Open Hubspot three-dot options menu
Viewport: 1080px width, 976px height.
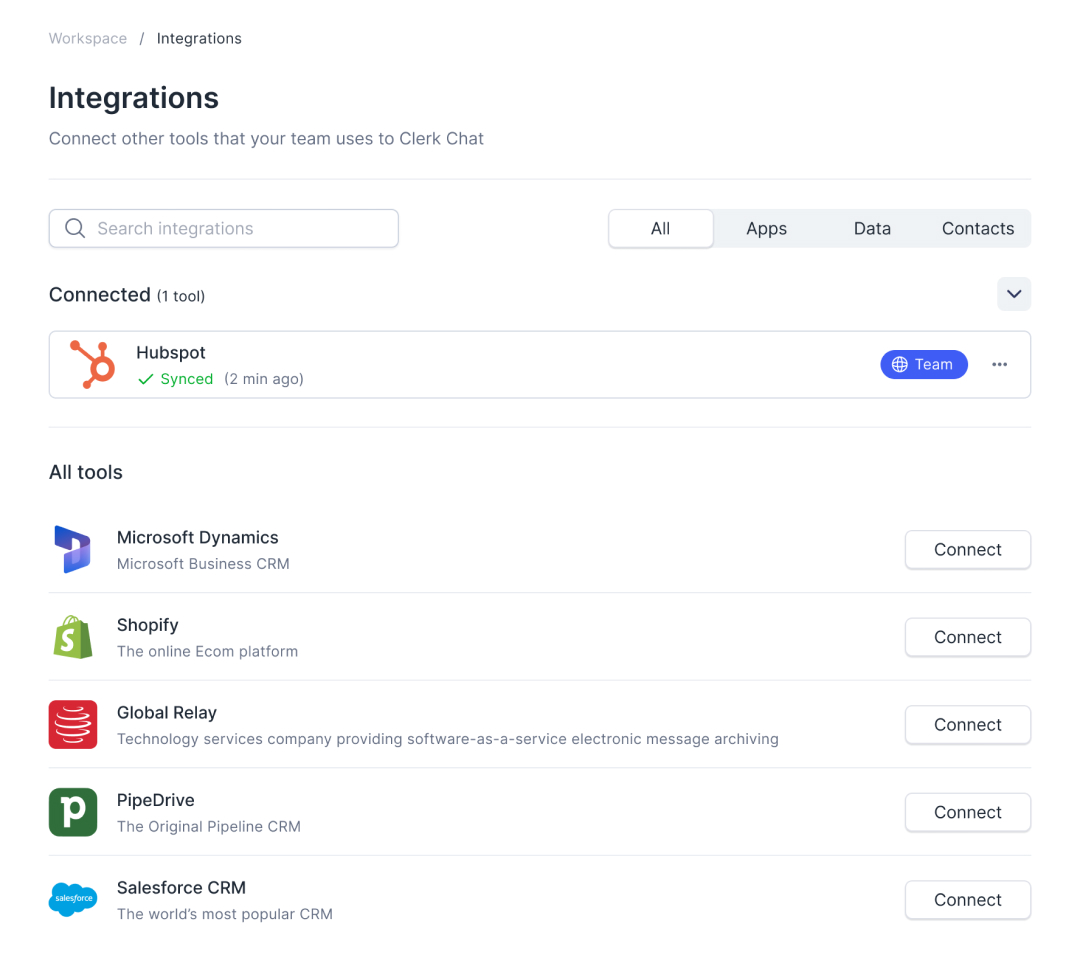pos(999,364)
